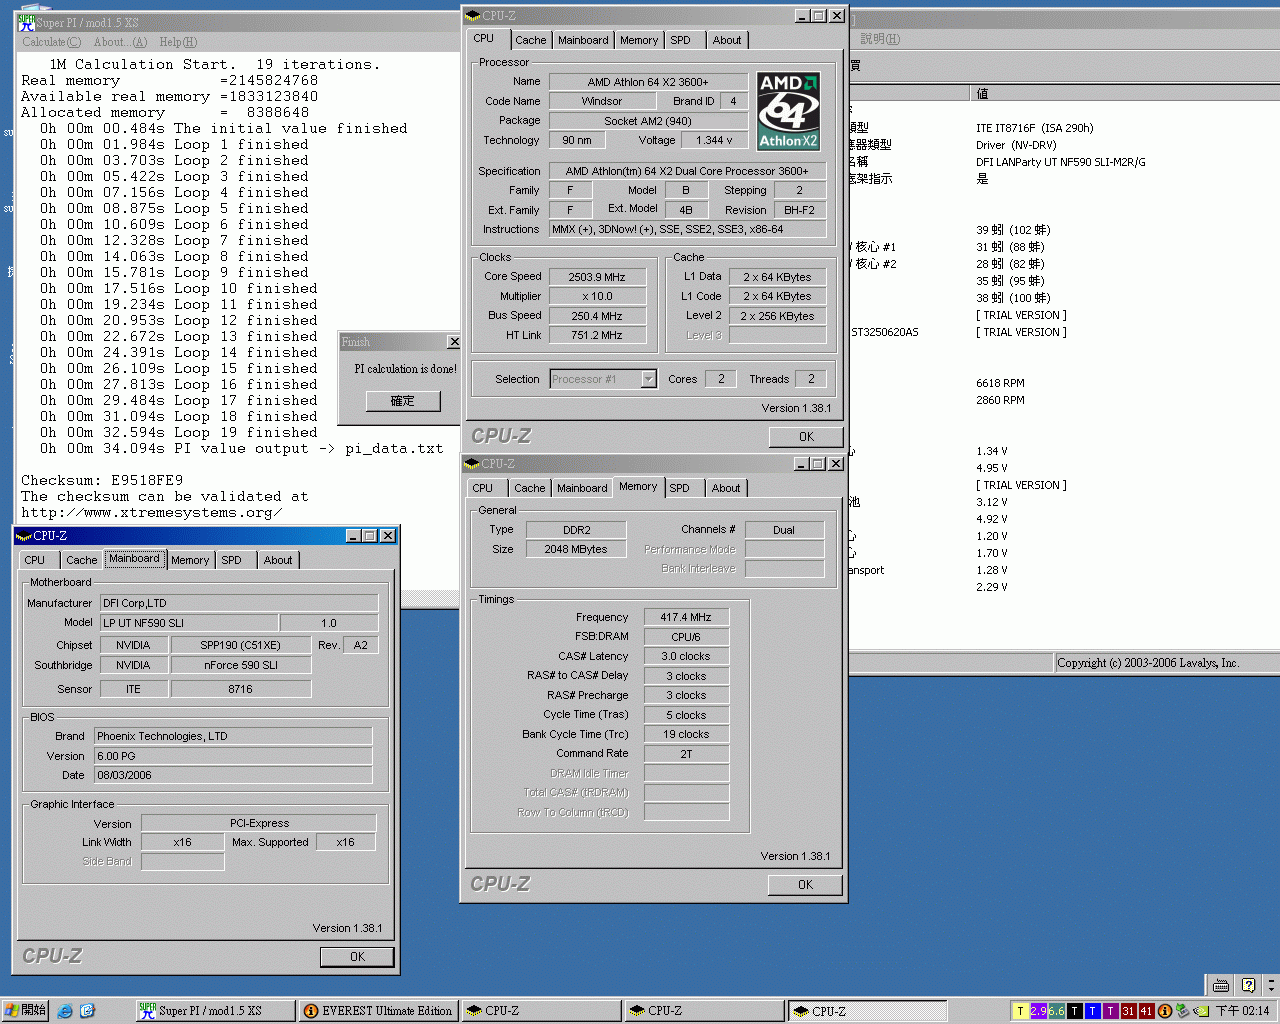
Task: Click the black T tray icon
Action: click(x=1074, y=1011)
